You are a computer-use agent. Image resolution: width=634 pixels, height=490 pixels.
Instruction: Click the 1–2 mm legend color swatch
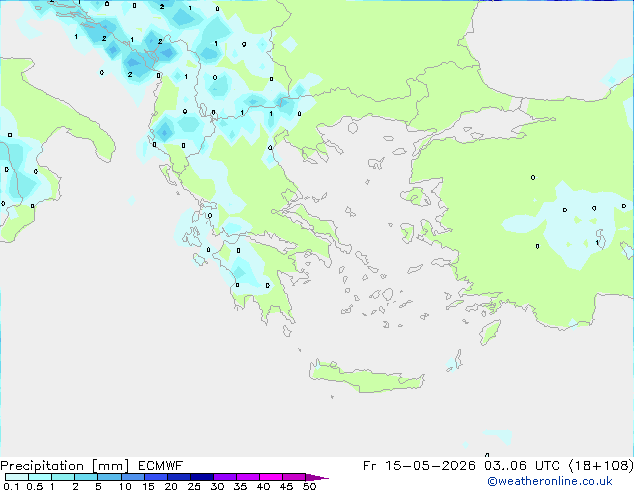pyautogui.click(x=63, y=477)
